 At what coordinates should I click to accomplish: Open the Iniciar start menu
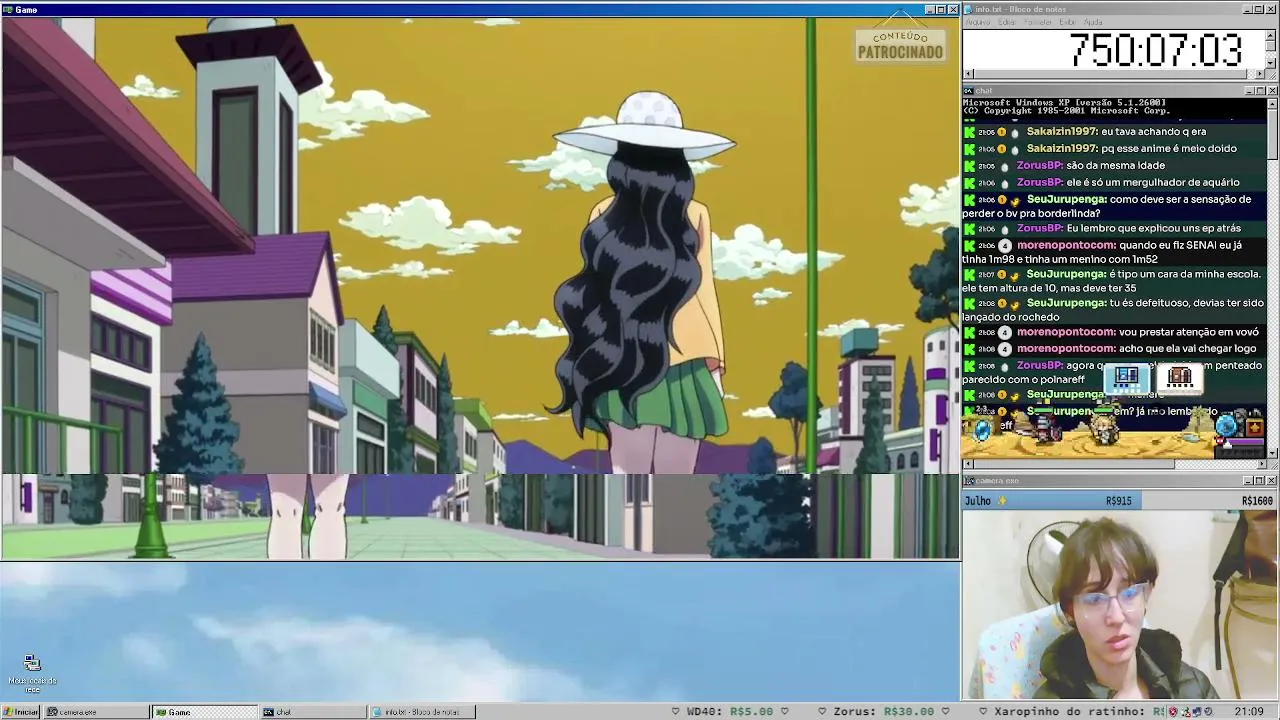click(20, 712)
